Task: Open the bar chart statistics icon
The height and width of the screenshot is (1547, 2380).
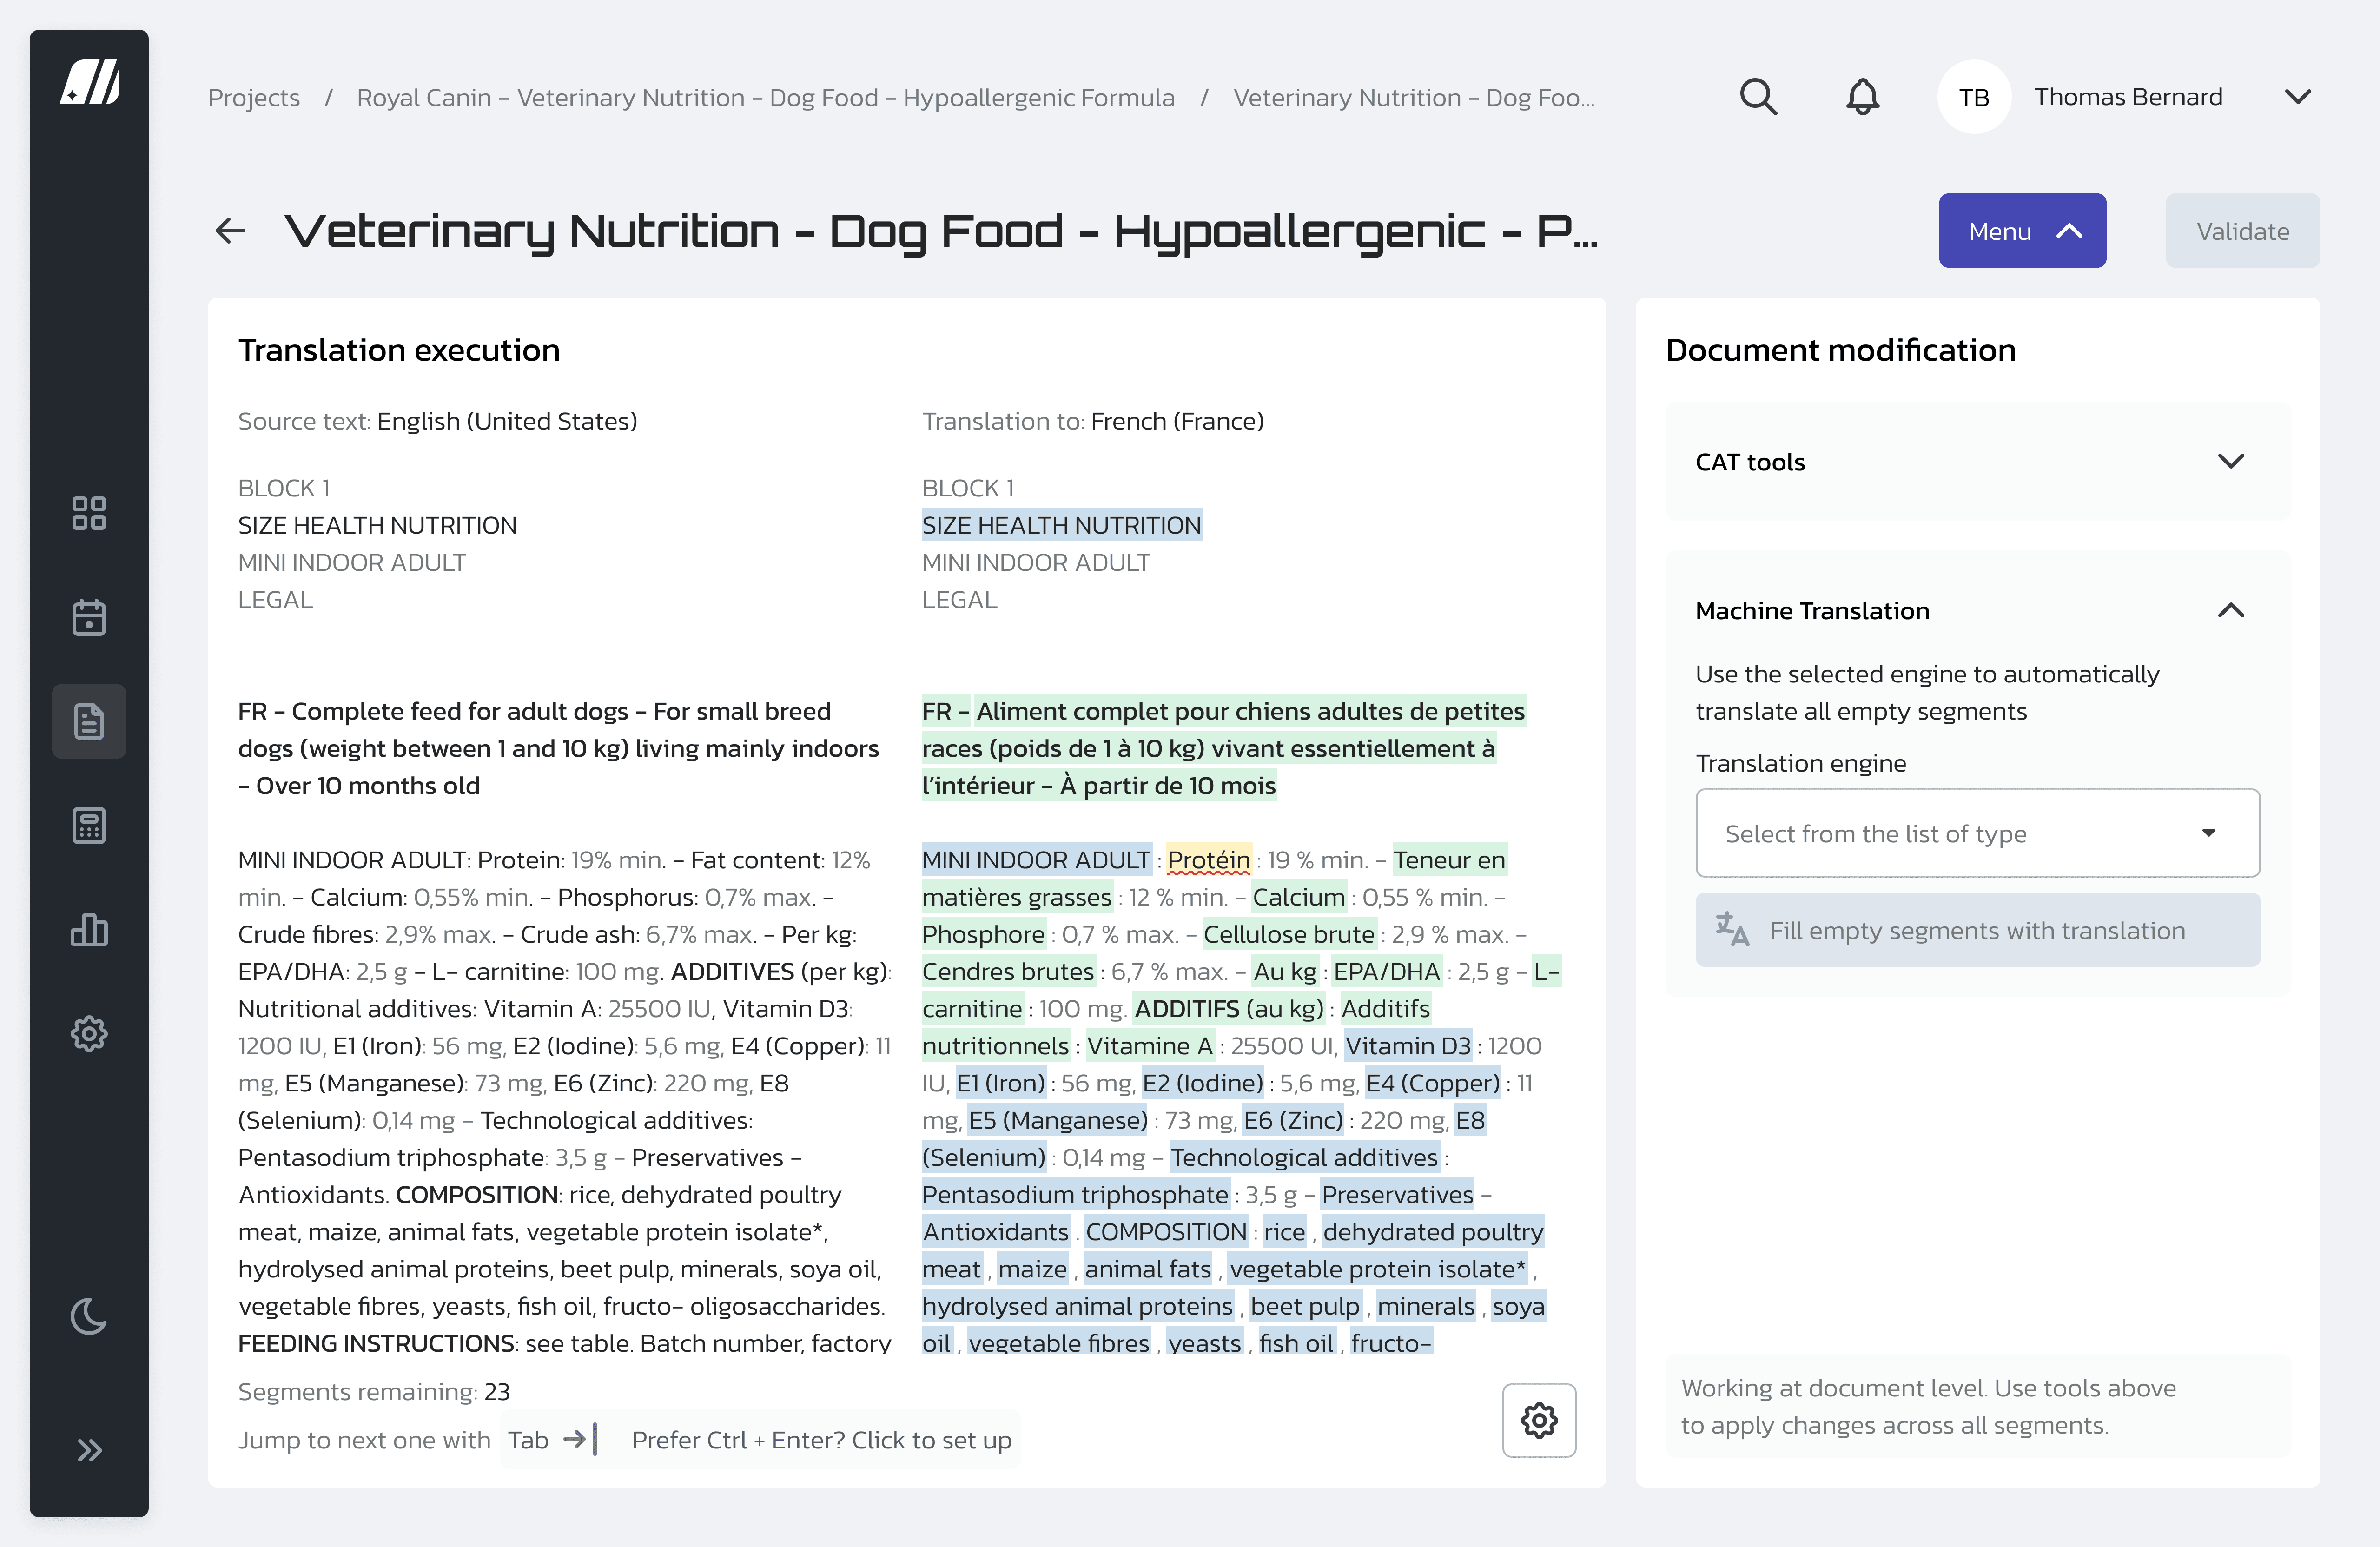Action: click(x=89, y=930)
